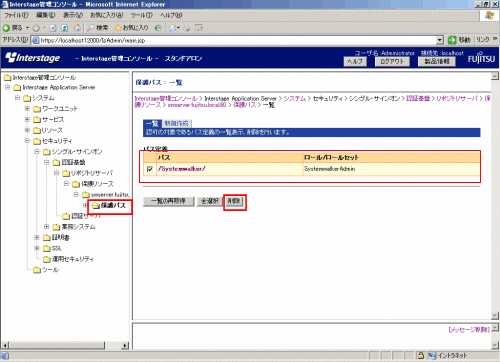500x362 pixels.
Task: Click the Interstage管理コンソール root folder icon
Action: pos(8,78)
